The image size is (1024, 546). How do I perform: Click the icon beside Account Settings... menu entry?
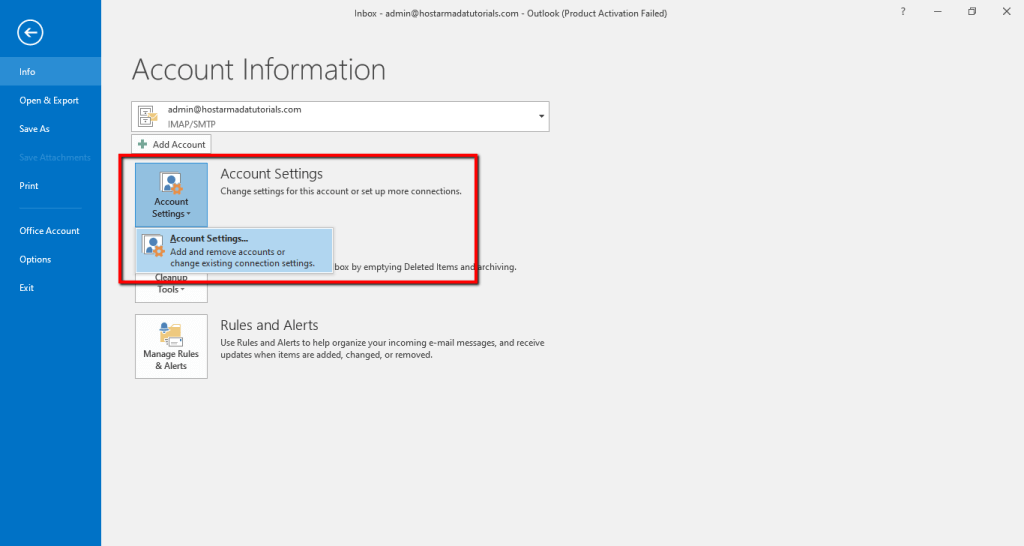click(153, 246)
